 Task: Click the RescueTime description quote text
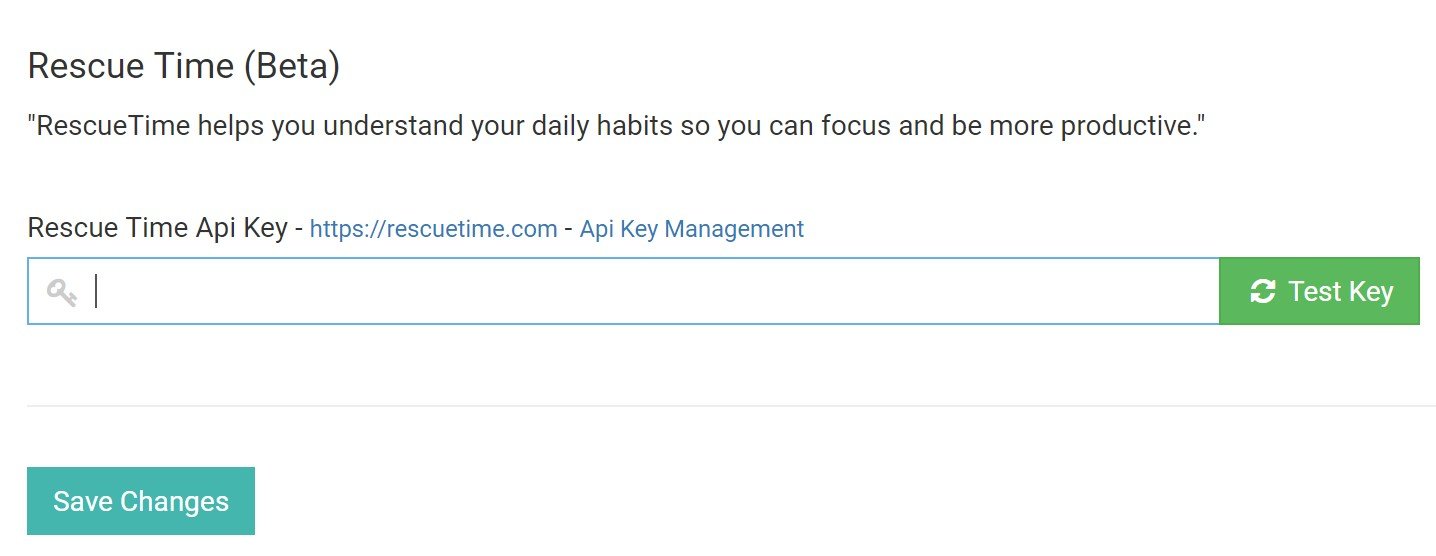[616, 127]
